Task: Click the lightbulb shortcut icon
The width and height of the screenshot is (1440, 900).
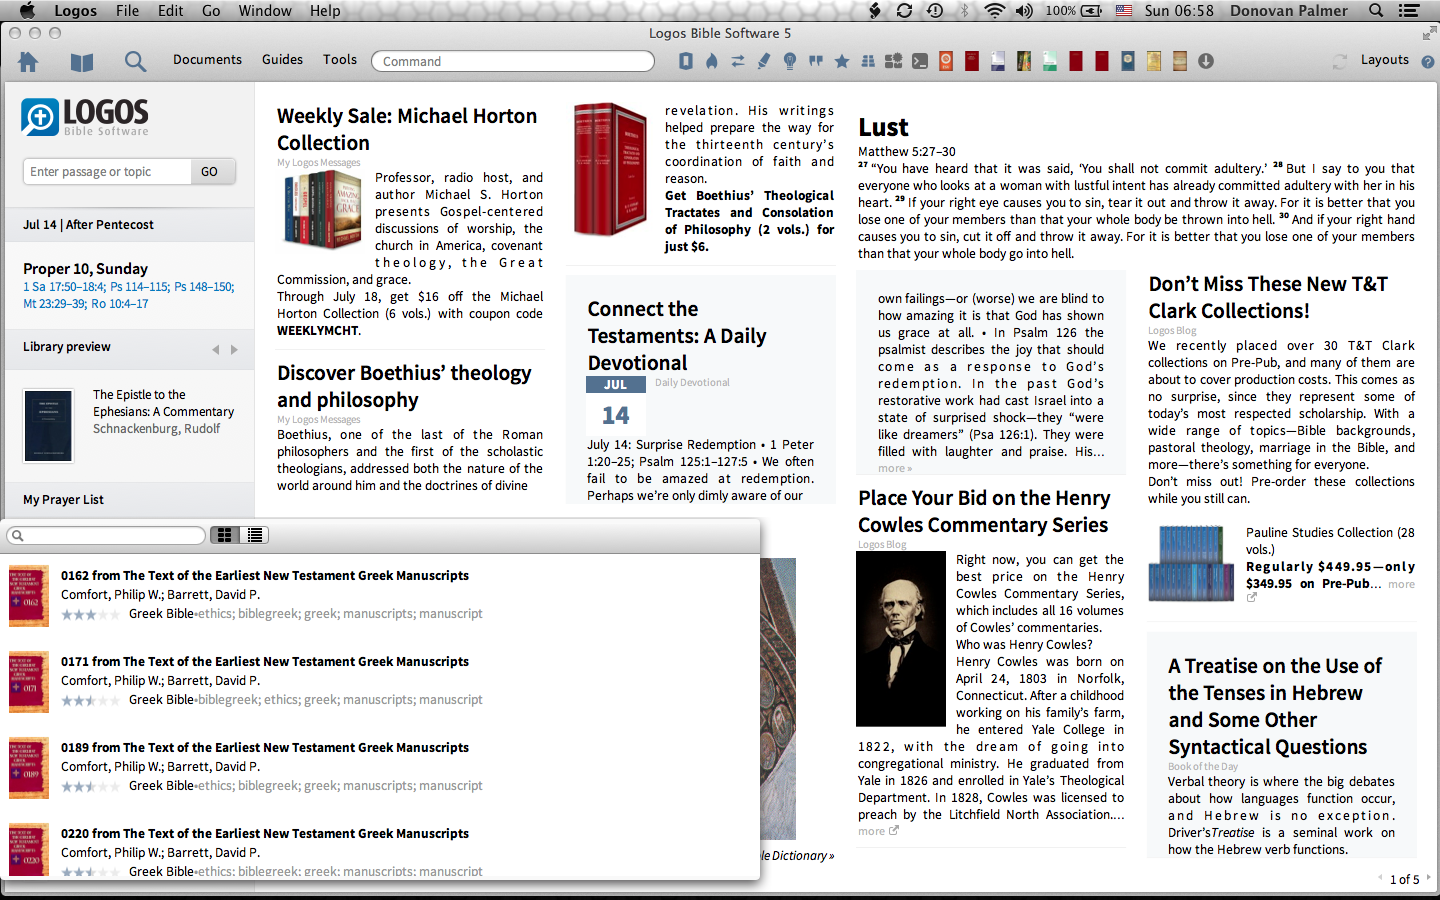Action: [790, 61]
